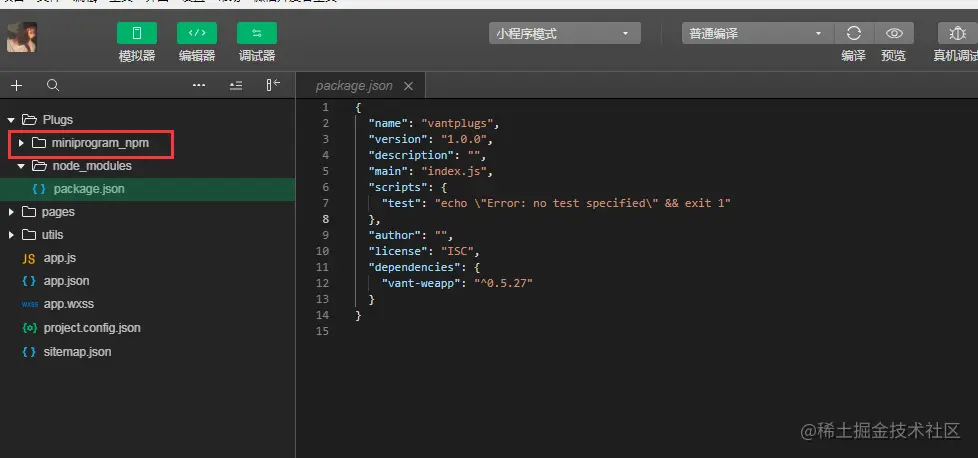Expand the pages folder arrow
The height and width of the screenshot is (458, 978).
tap(11, 212)
